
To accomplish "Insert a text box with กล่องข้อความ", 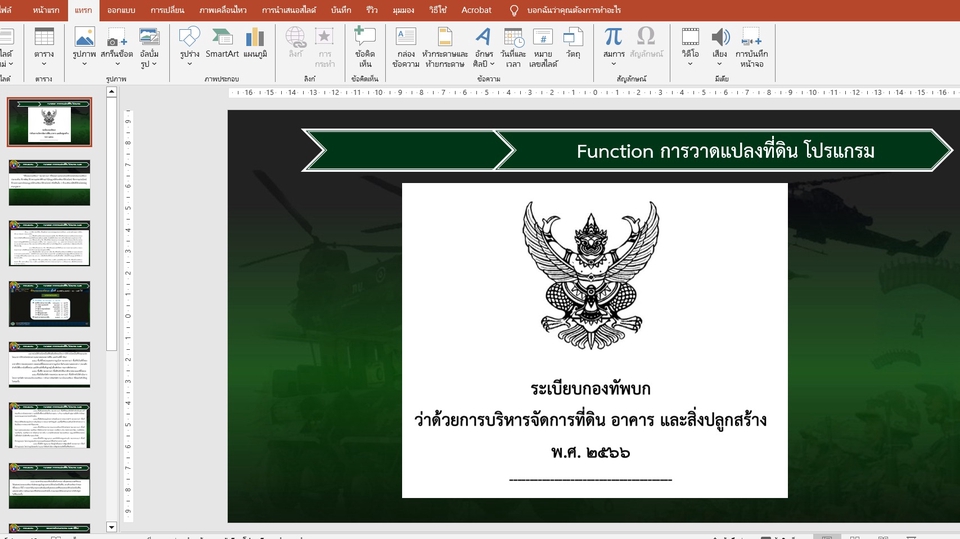I will click(x=405, y=47).
